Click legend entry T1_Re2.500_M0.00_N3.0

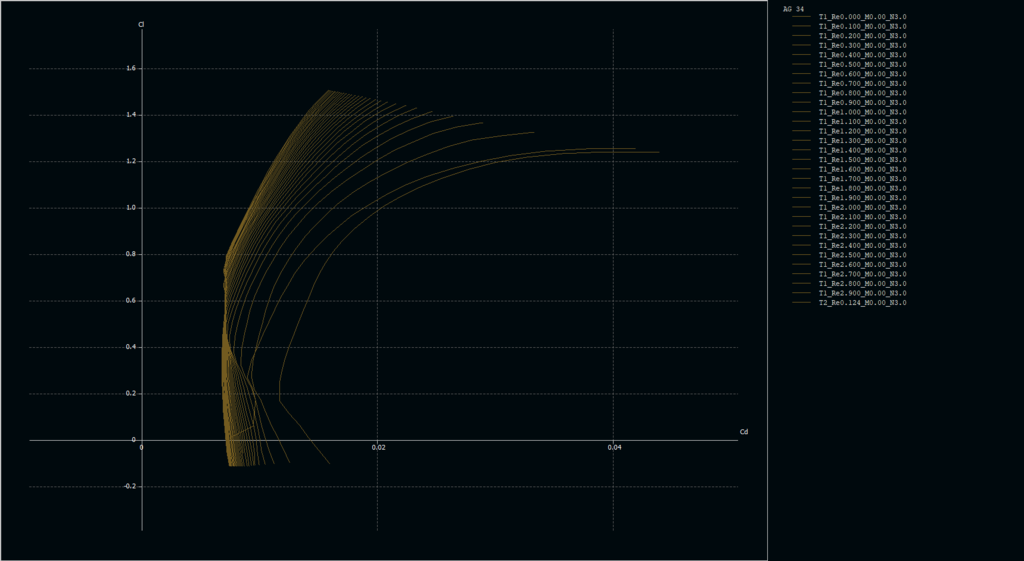tap(862, 255)
